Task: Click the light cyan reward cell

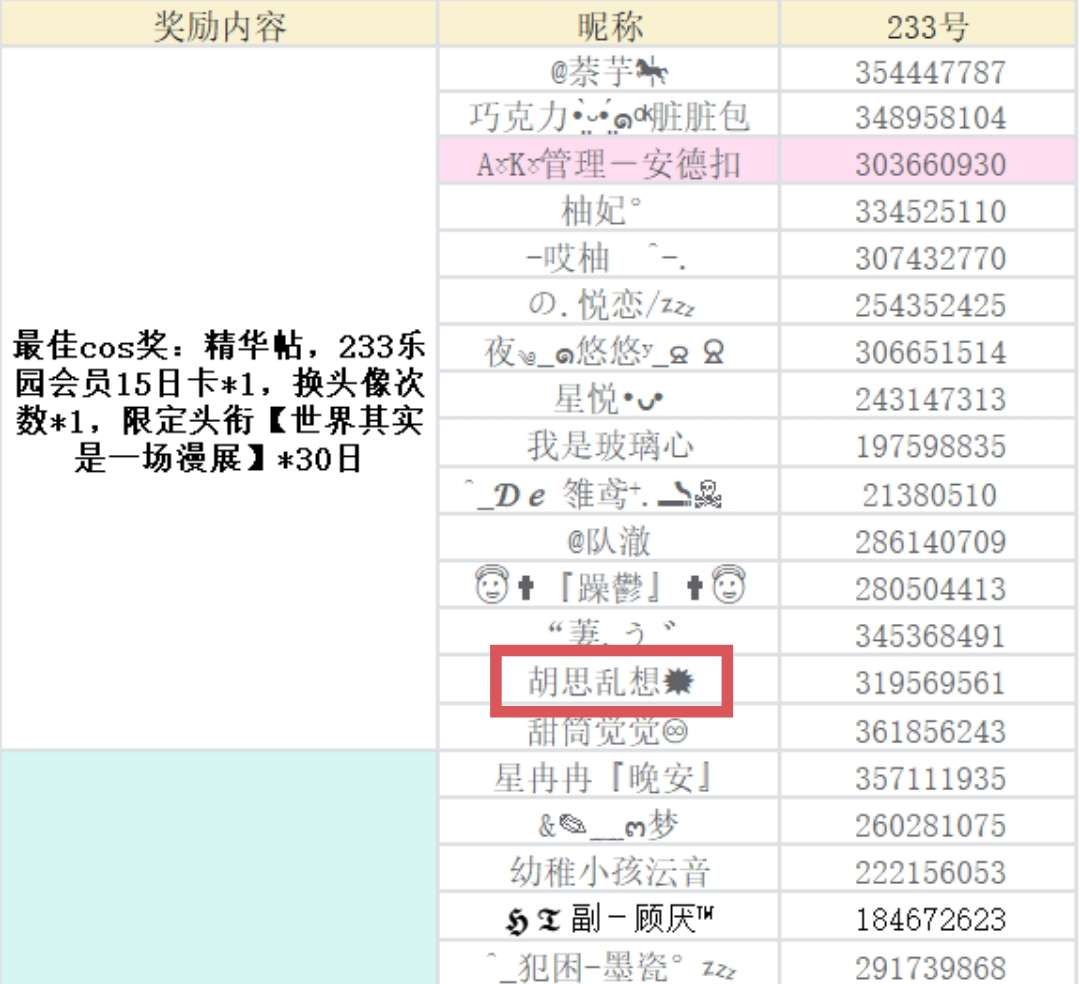Action: pyautogui.click(x=219, y=866)
